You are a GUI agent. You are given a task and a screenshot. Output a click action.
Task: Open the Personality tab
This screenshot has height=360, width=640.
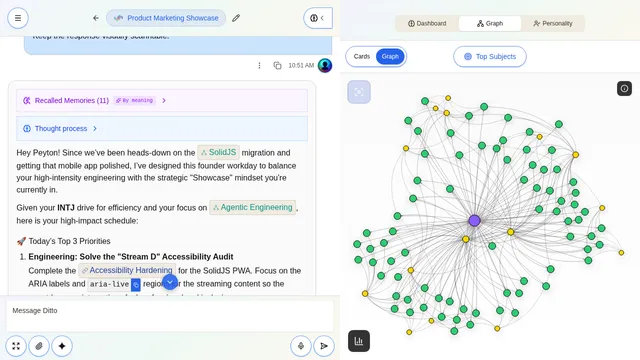click(x=553, y=23)
